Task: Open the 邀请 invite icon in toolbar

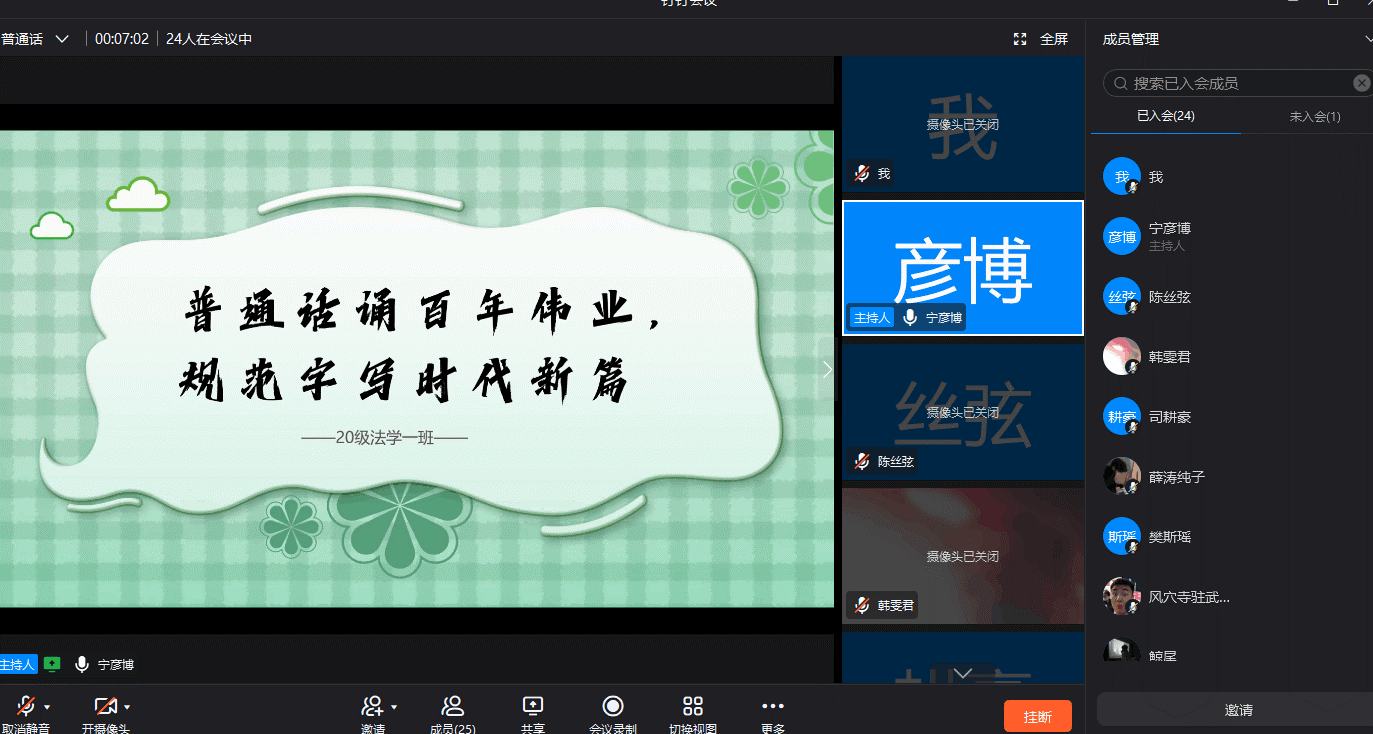Action: 372,706
